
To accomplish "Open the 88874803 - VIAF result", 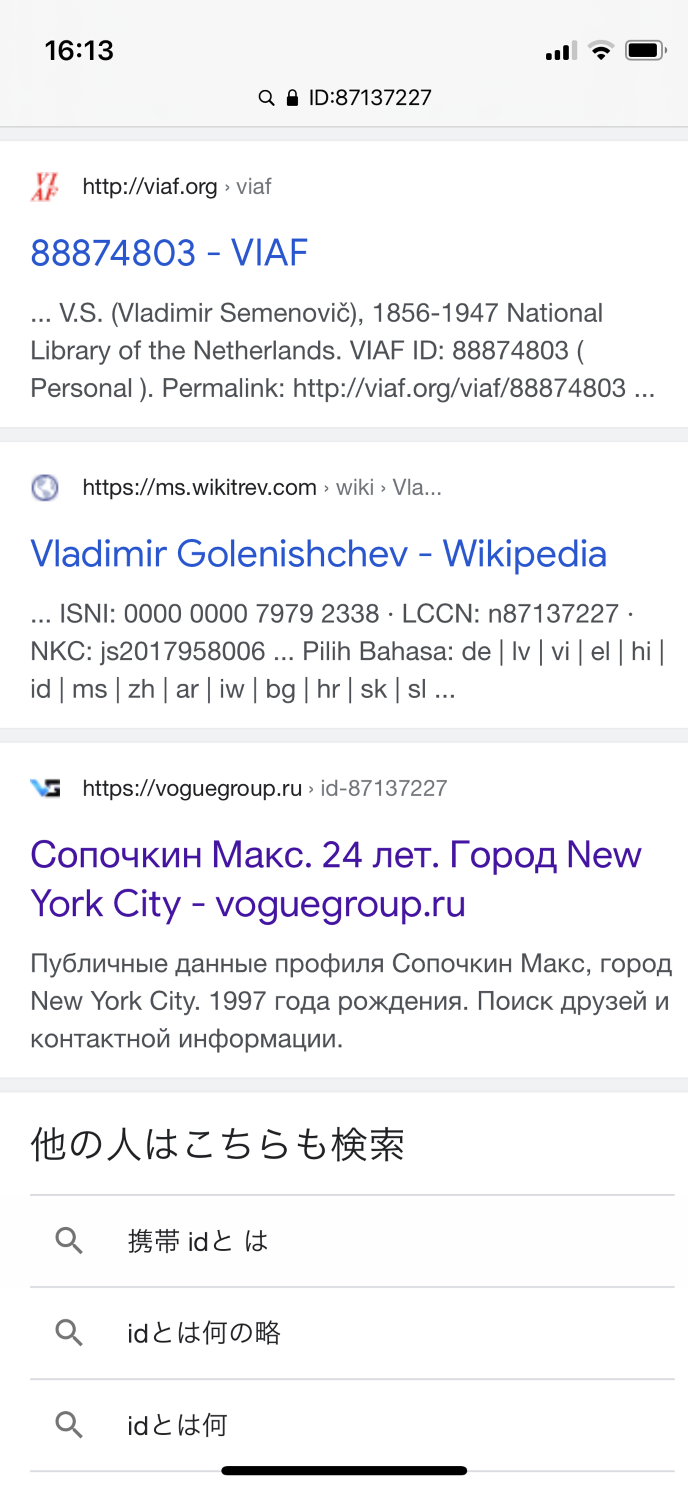I will pyautogui.click(x=169, y=253).
